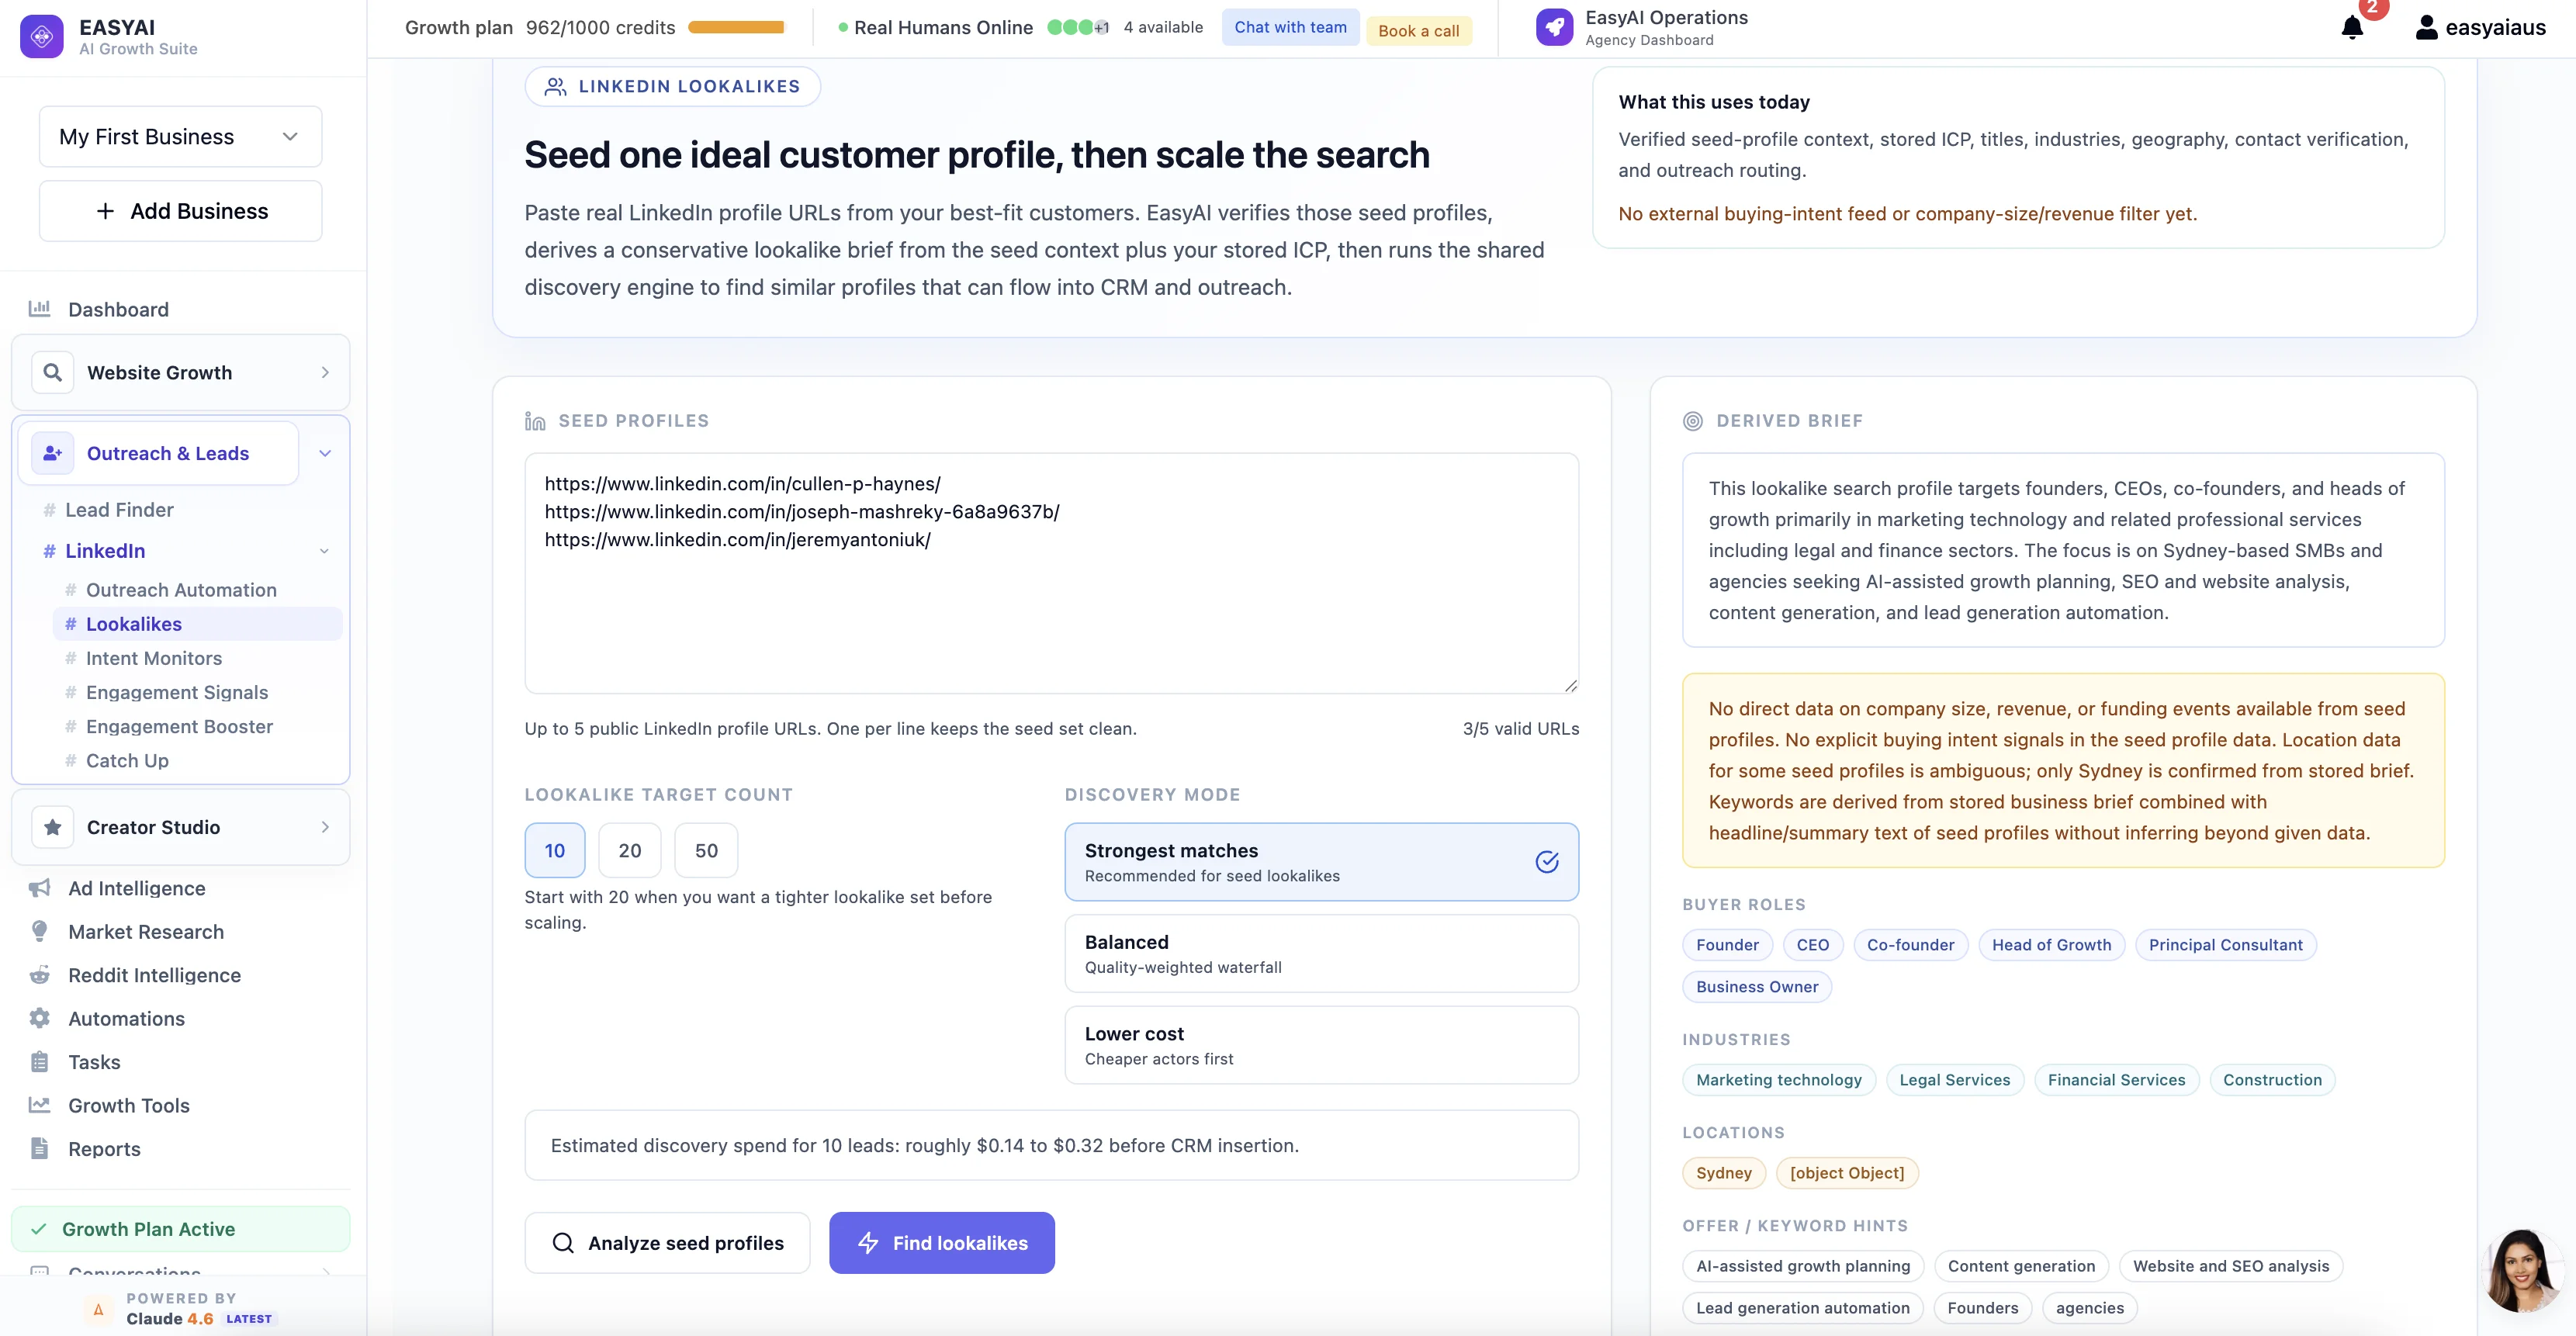Click the LinkedIn seed profiles icon
Screen dimensions: 2576x1336
(x=535, y=421)
